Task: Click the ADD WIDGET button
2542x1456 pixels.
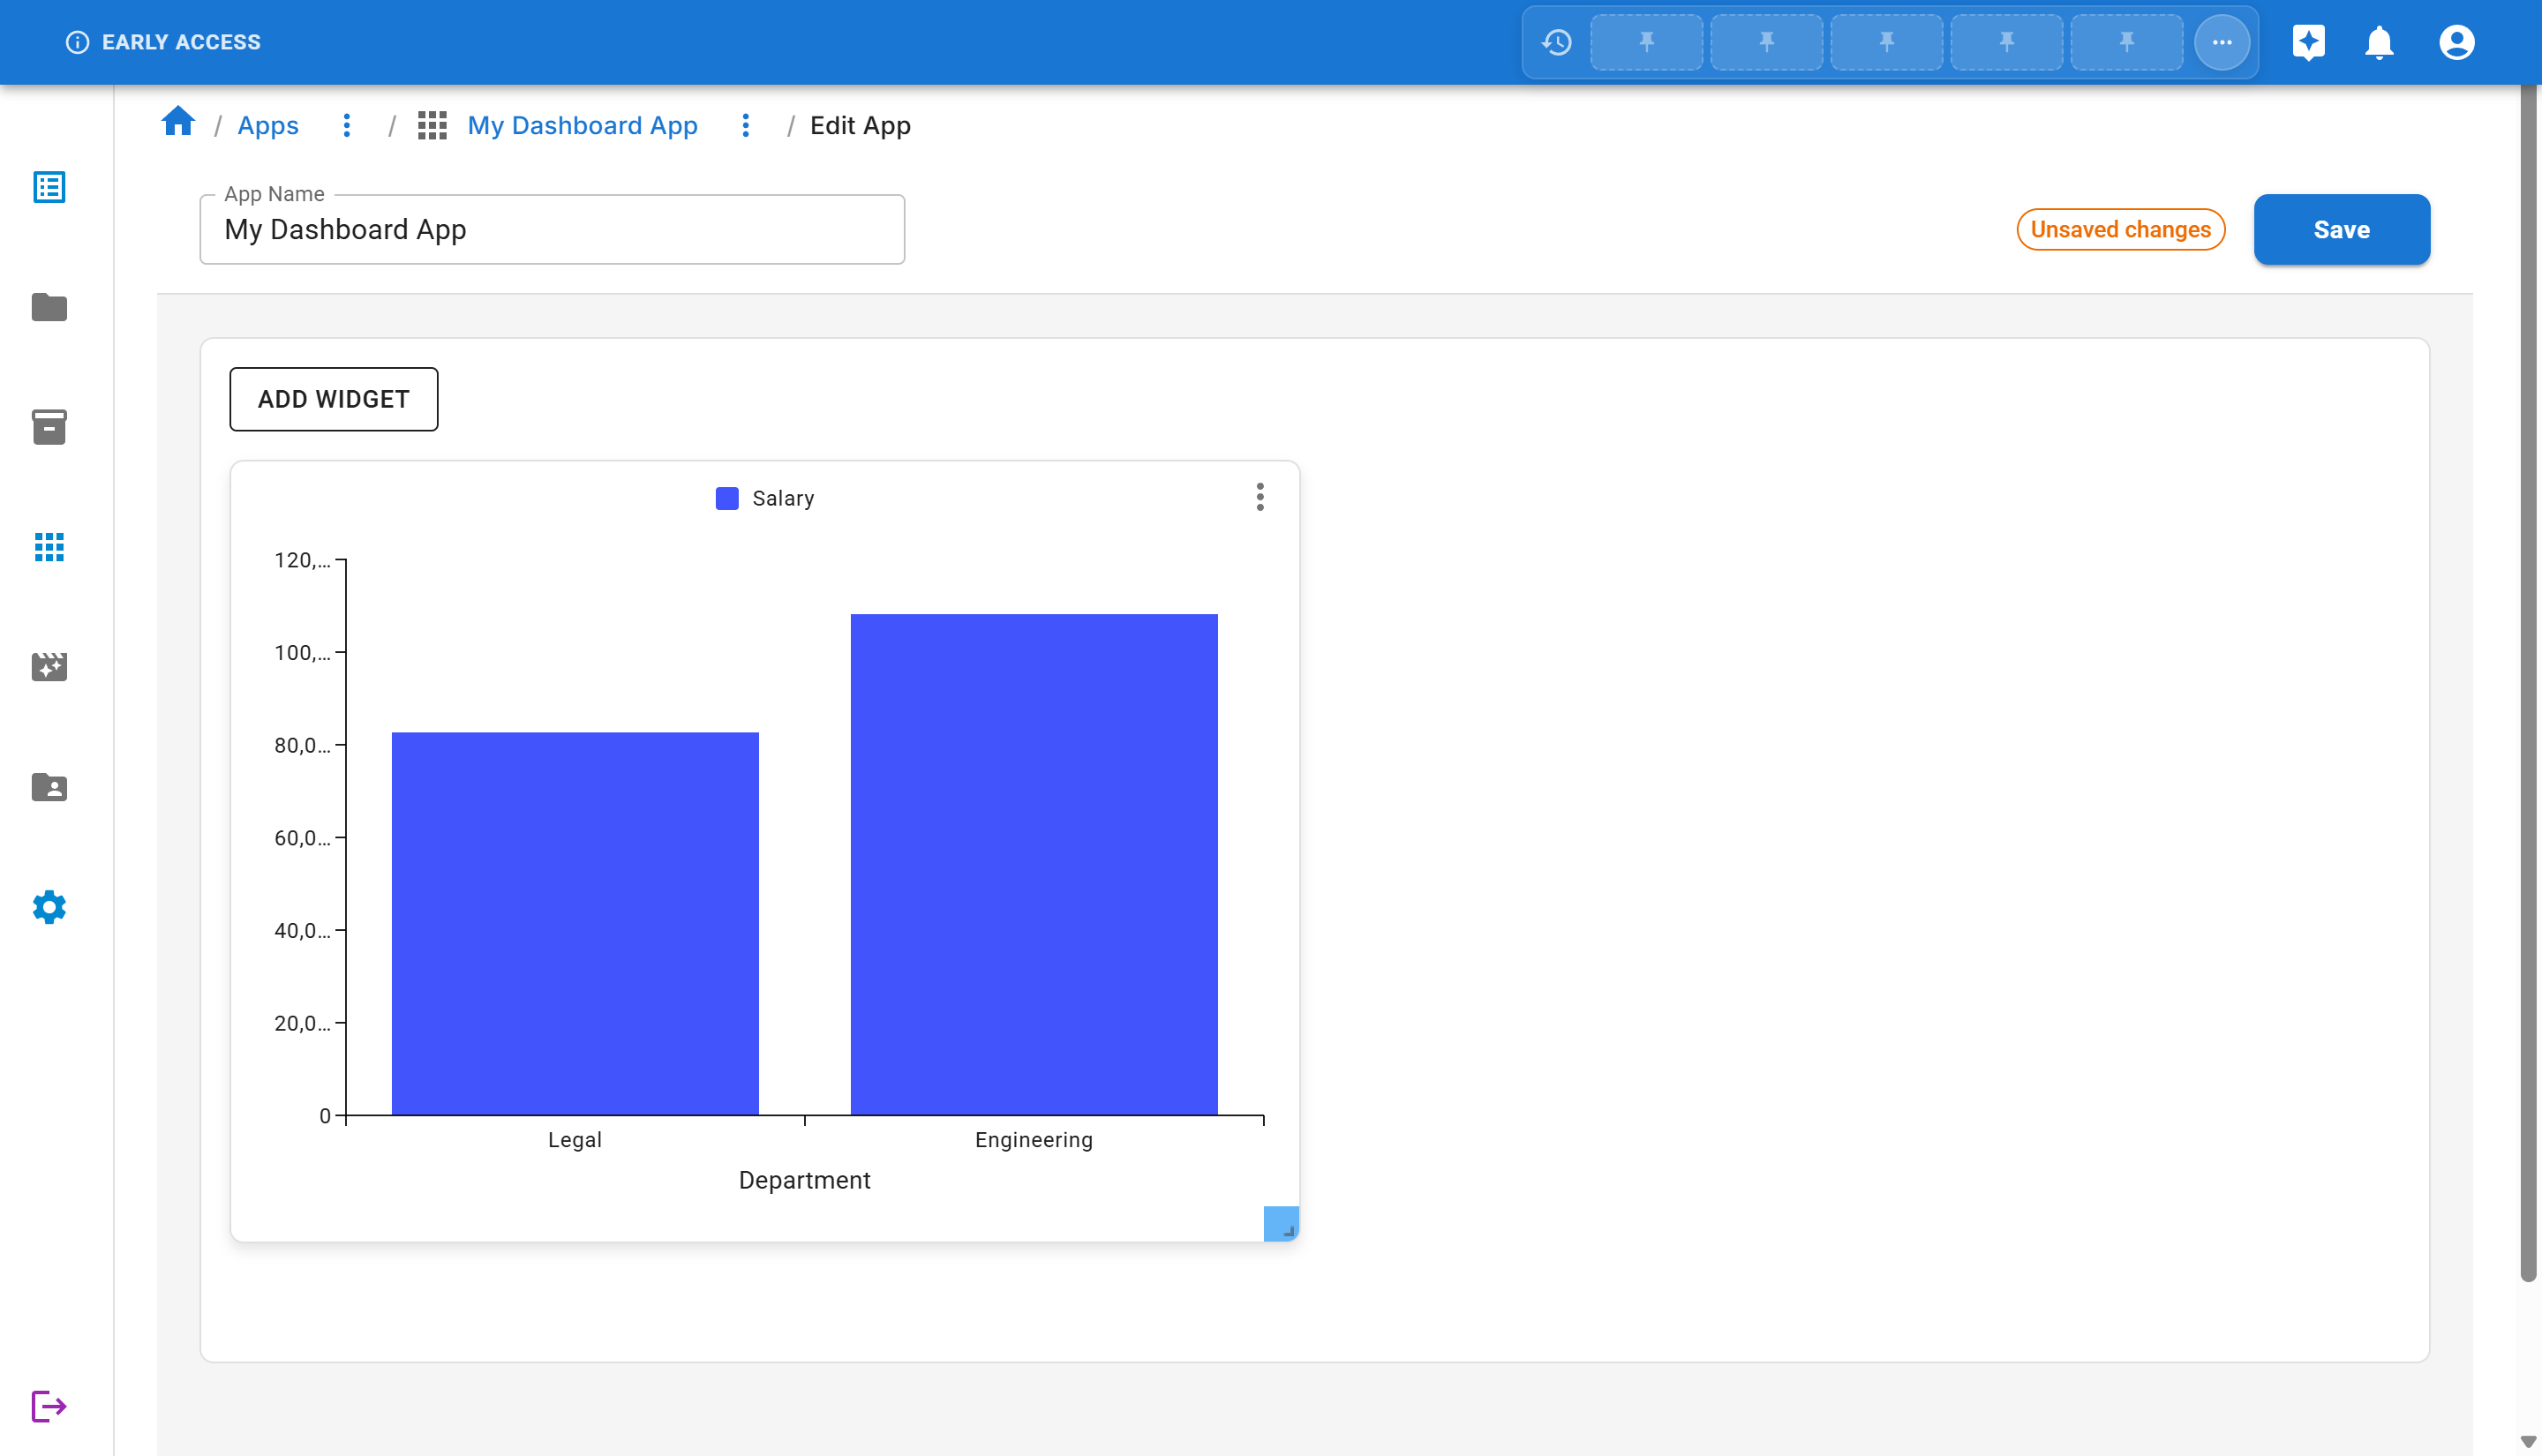Action: coord(334,399)
